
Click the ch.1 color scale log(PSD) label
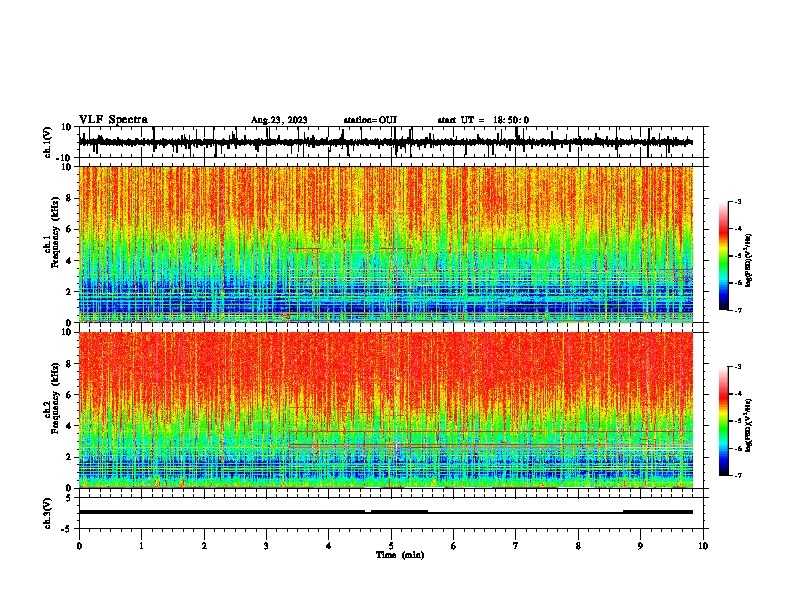click(x=749, y=261)
